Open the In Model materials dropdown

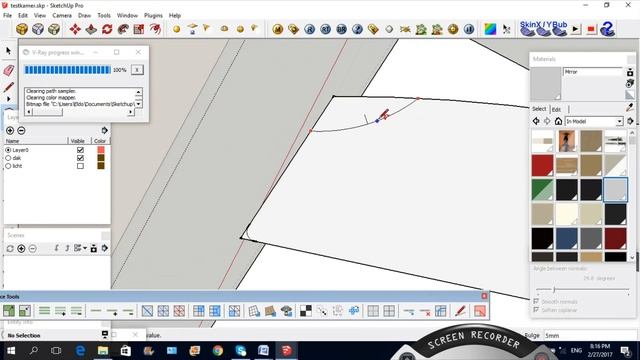(x=619, y=122)
